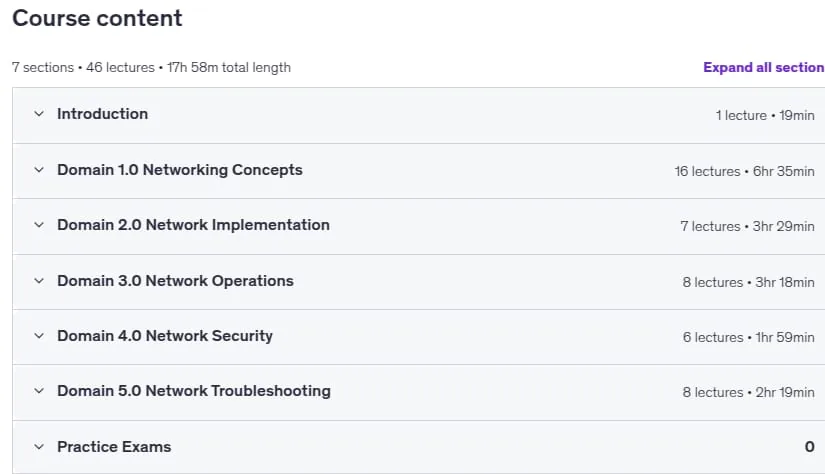Viewport: 825px width, 474px height.
Task: Select Domain 1.0 Networking Concepts title
Action: [x=180, y=170]
